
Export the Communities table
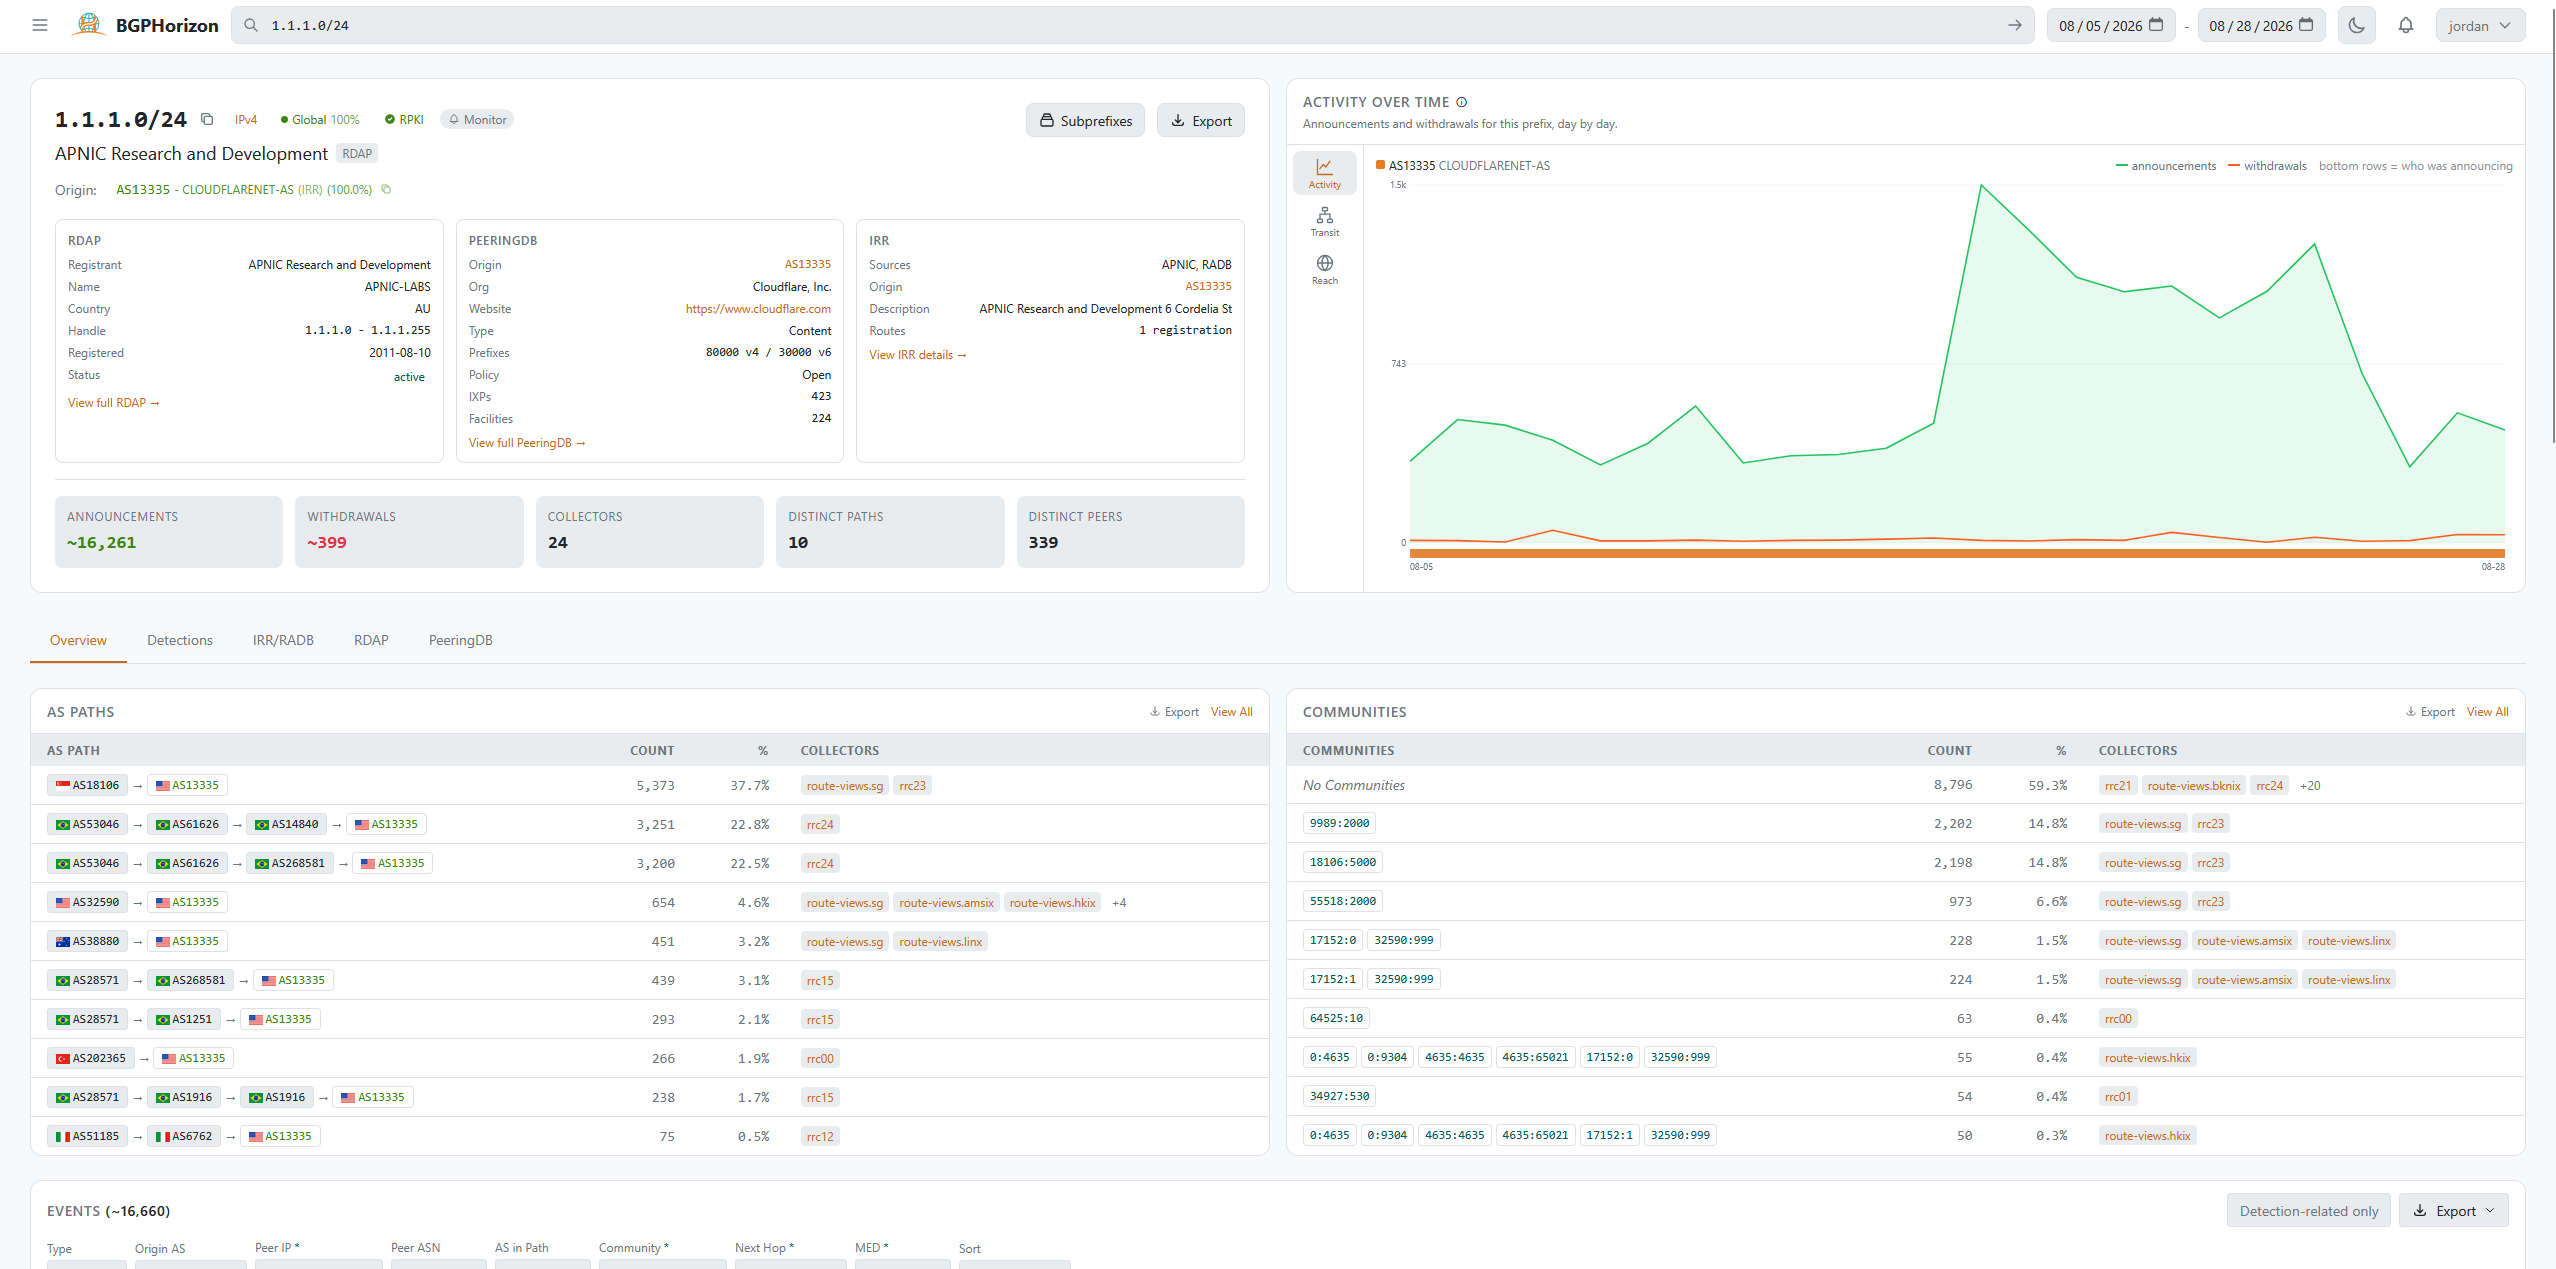(x=2430, y=712)
